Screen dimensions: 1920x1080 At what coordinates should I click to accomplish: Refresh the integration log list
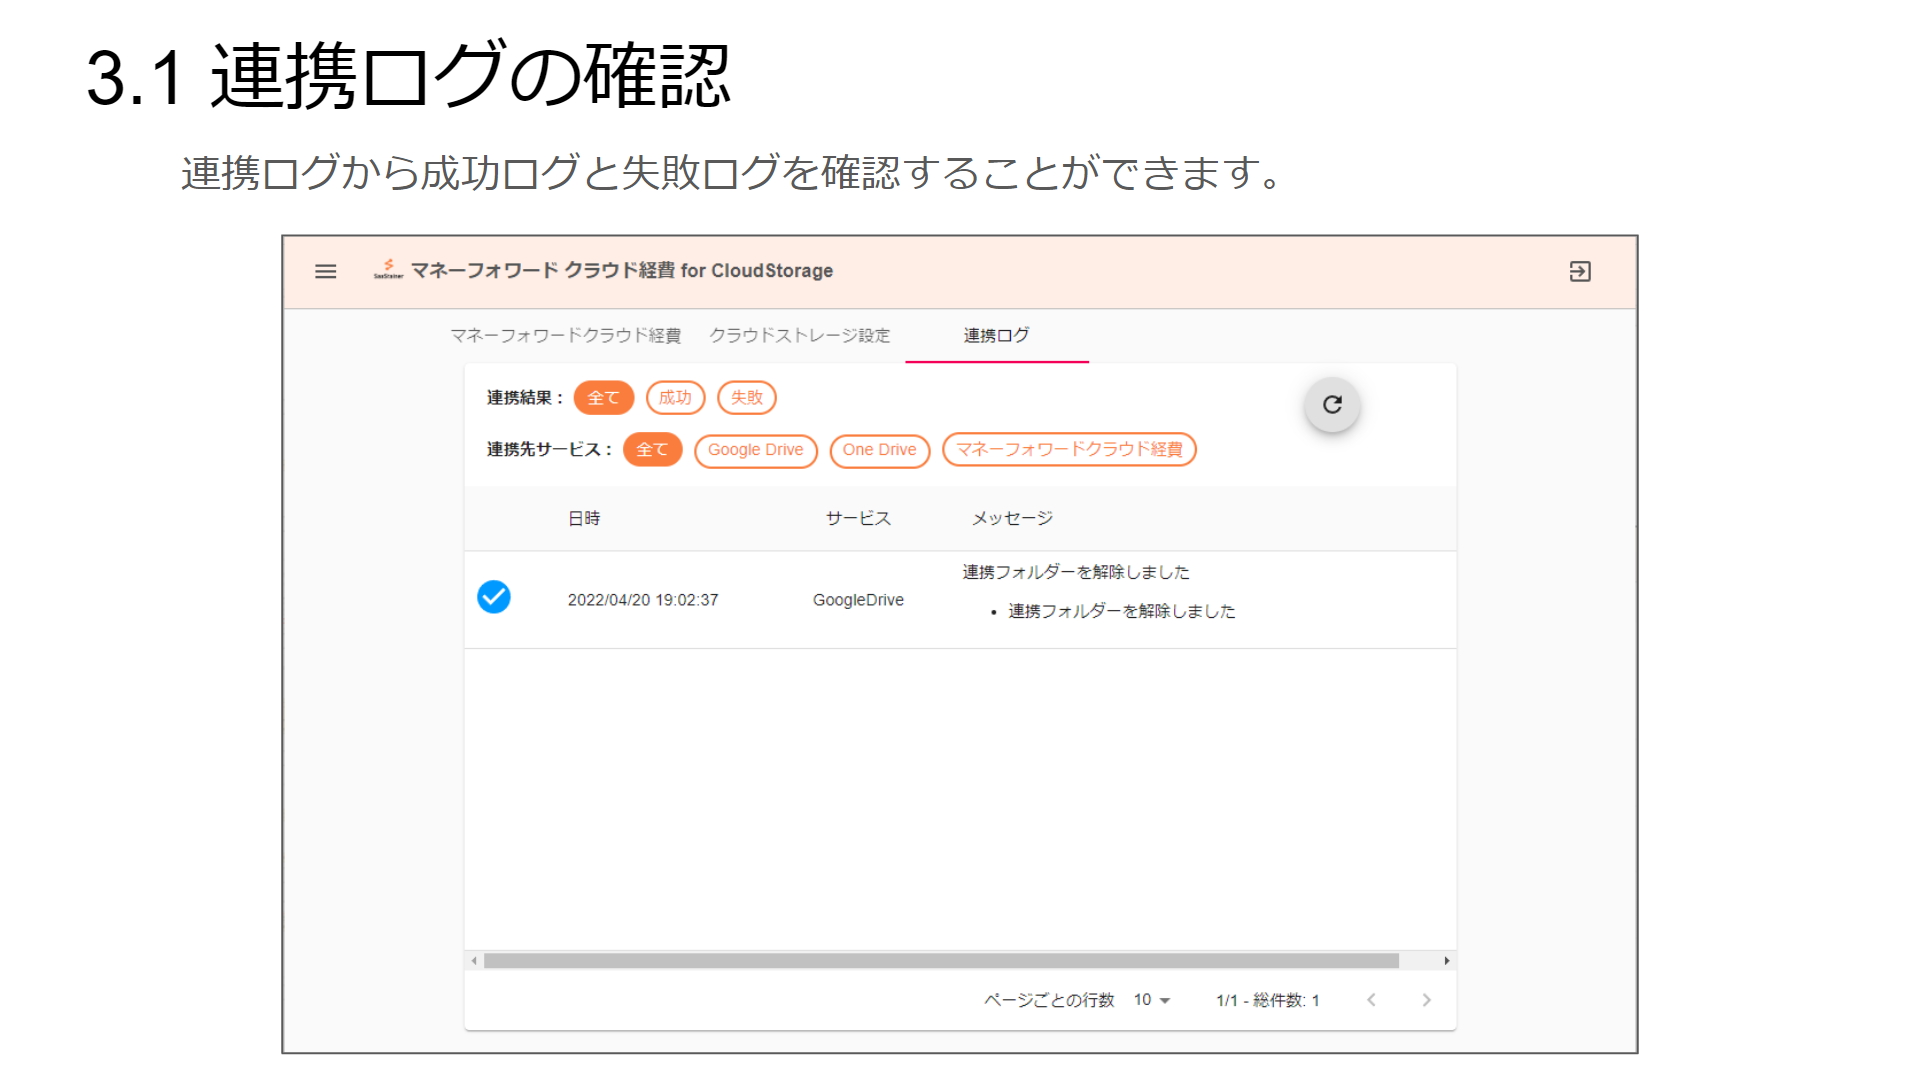[x=1332, y=405]
